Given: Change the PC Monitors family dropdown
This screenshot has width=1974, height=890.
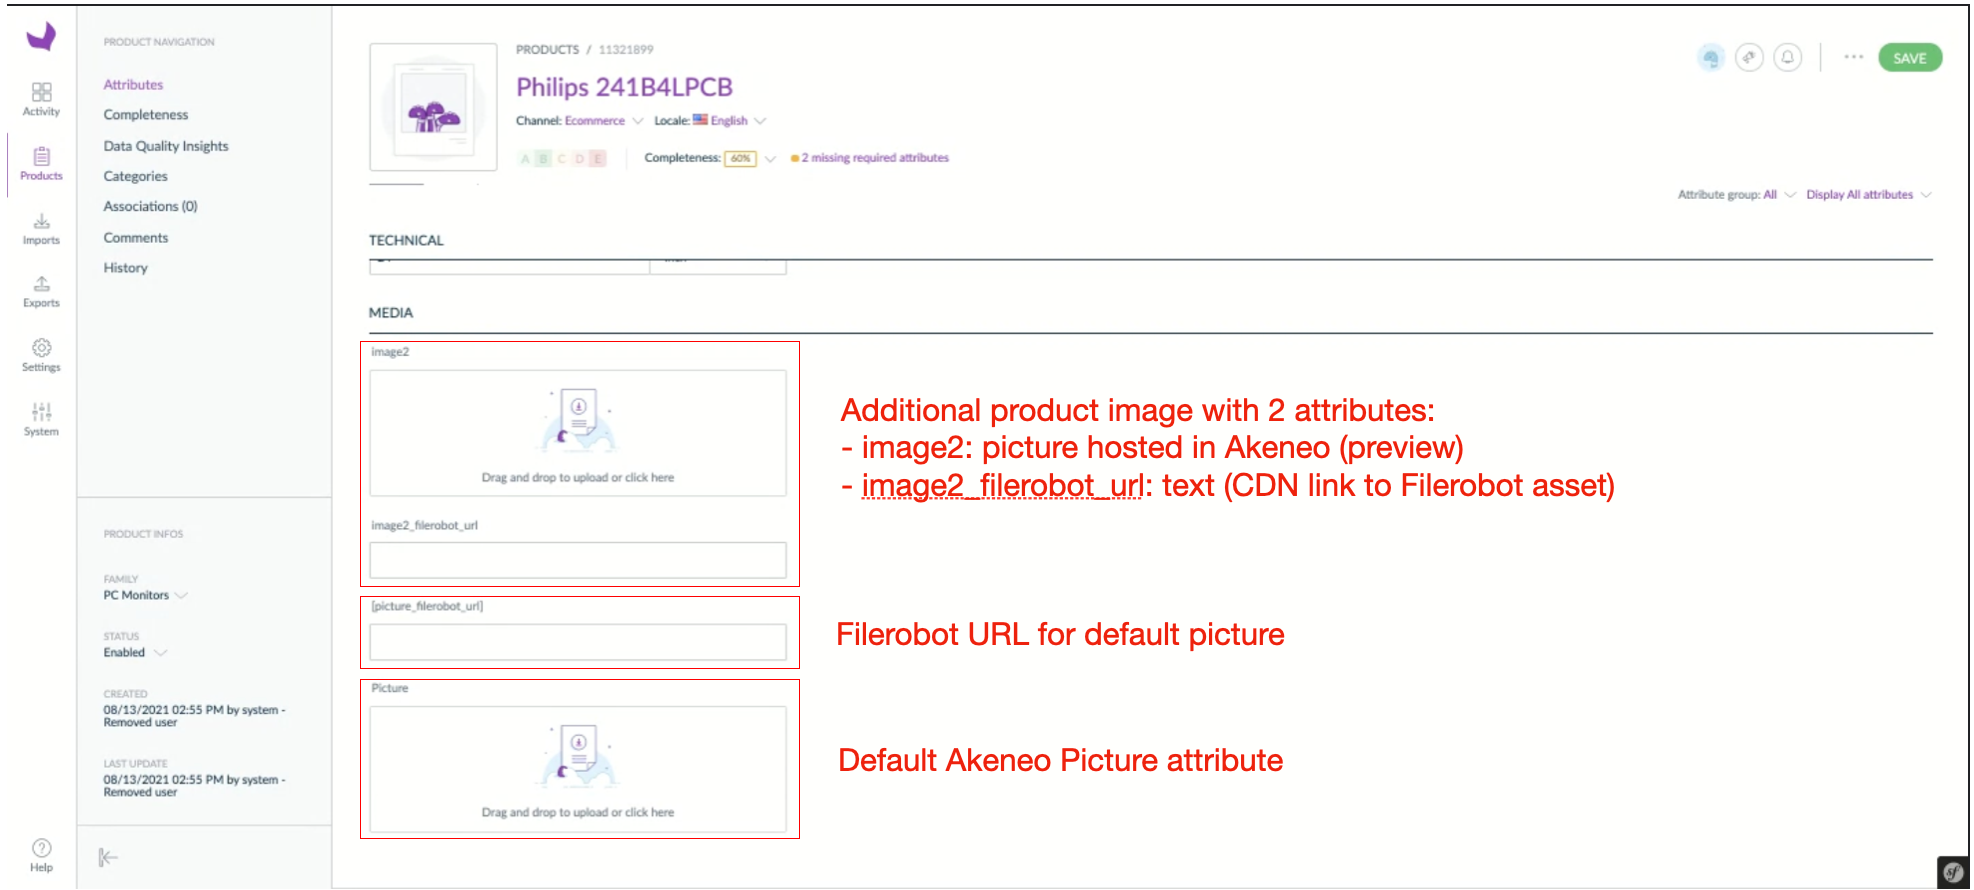Looking at the screenshot, I should click(145, 595).
